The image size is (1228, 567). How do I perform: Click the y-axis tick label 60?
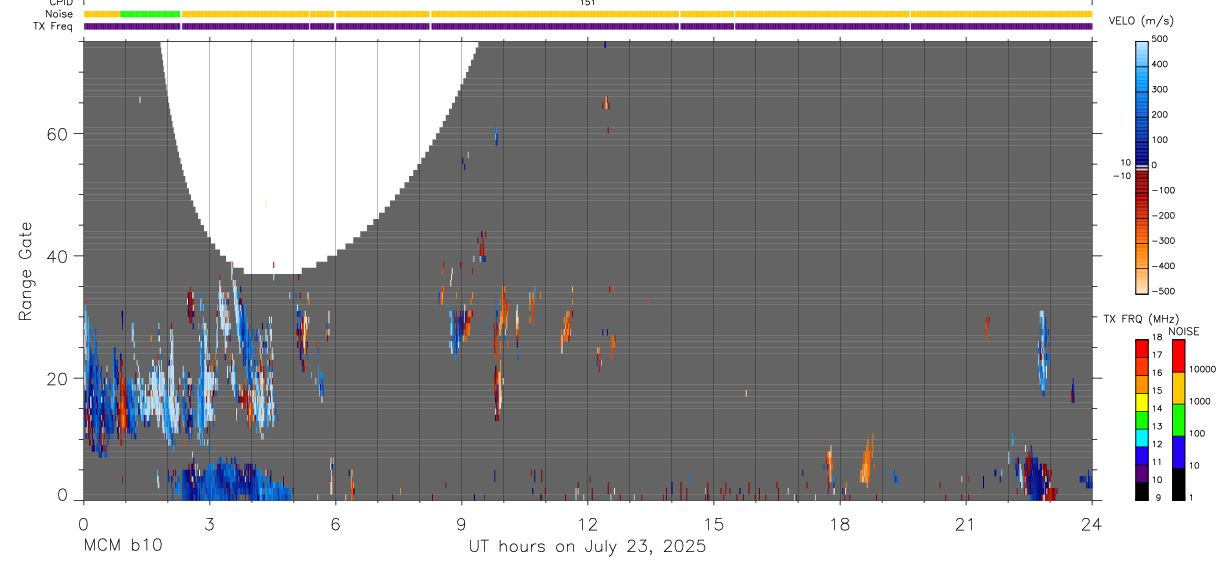(x=59, y=134)
